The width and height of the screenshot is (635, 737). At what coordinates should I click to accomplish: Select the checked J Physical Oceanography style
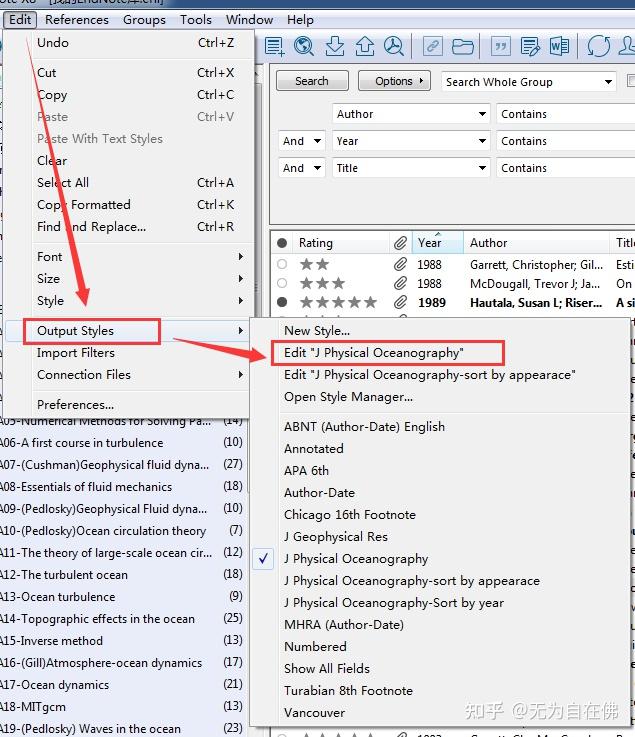[x=355, y=559]
